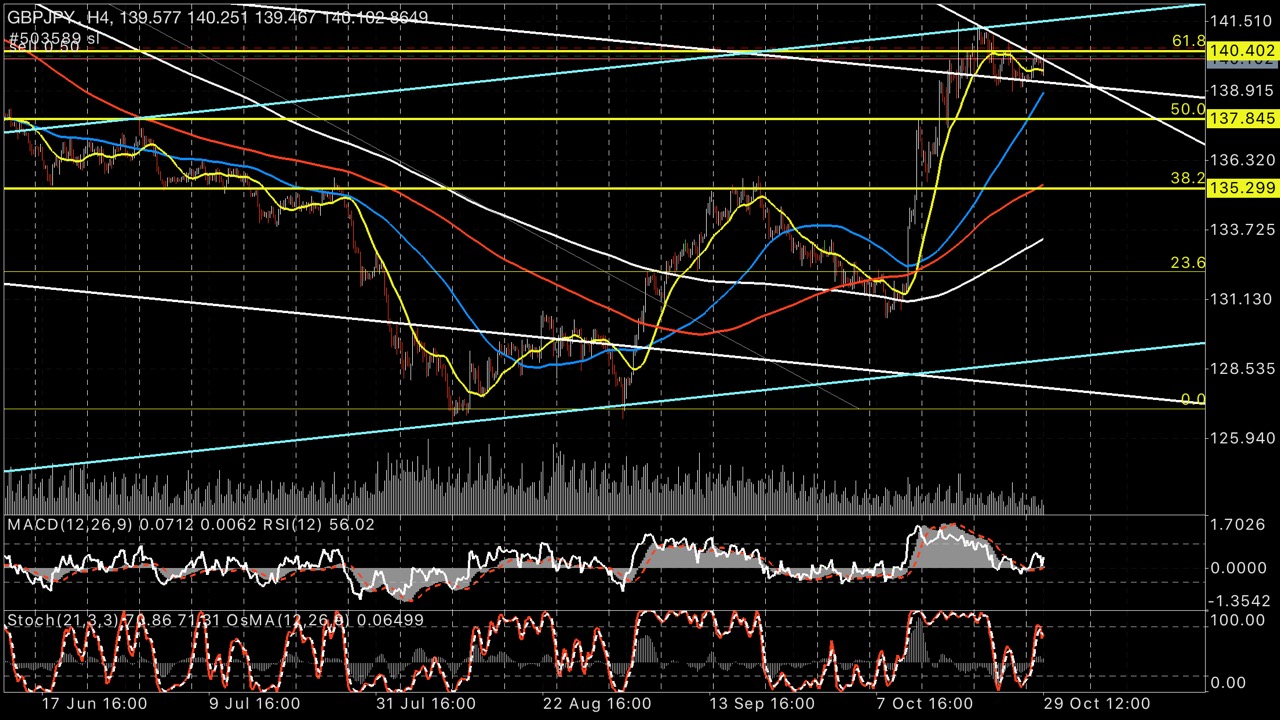Select the 23.6 Fibonacci level label
1280x720 pixels.
coord(1188,263)
